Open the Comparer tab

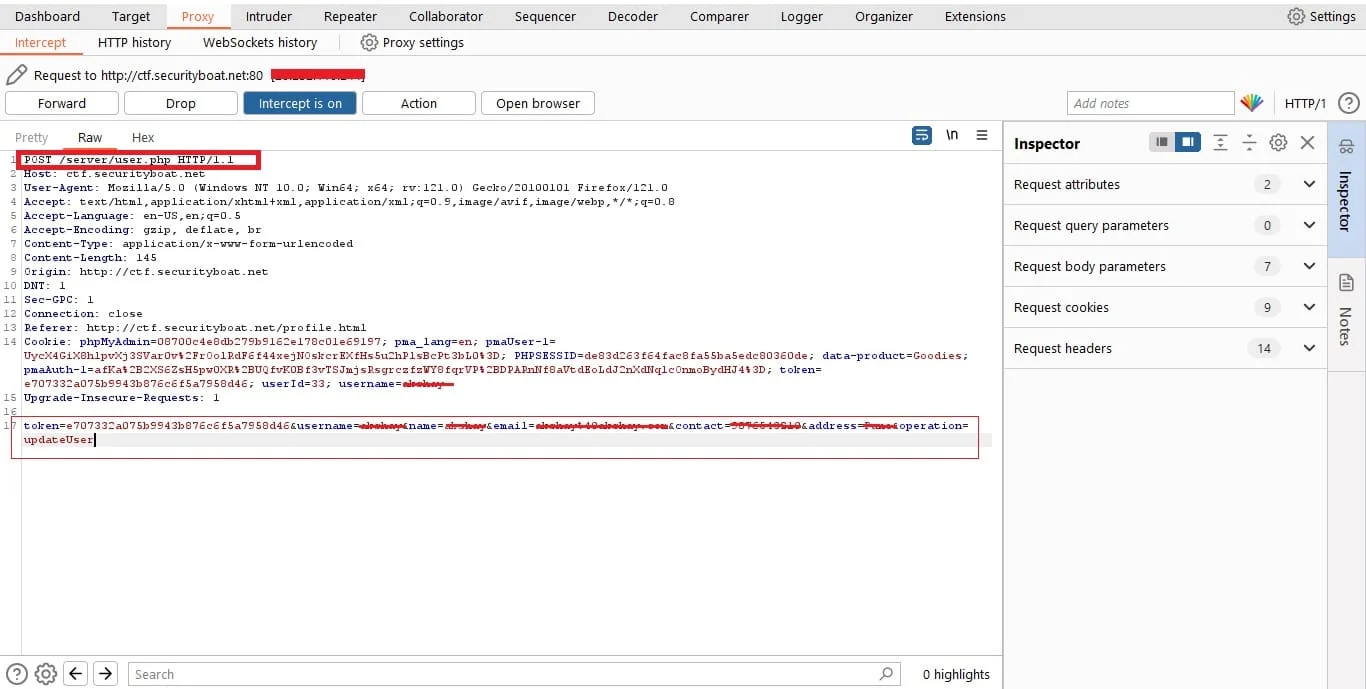point(720,16)
